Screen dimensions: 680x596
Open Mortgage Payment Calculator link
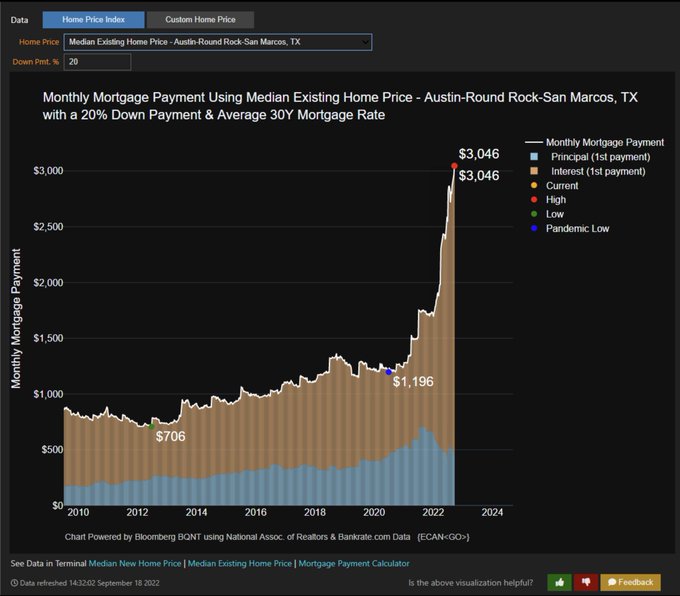pyautogui.click(x=354, y=563)
